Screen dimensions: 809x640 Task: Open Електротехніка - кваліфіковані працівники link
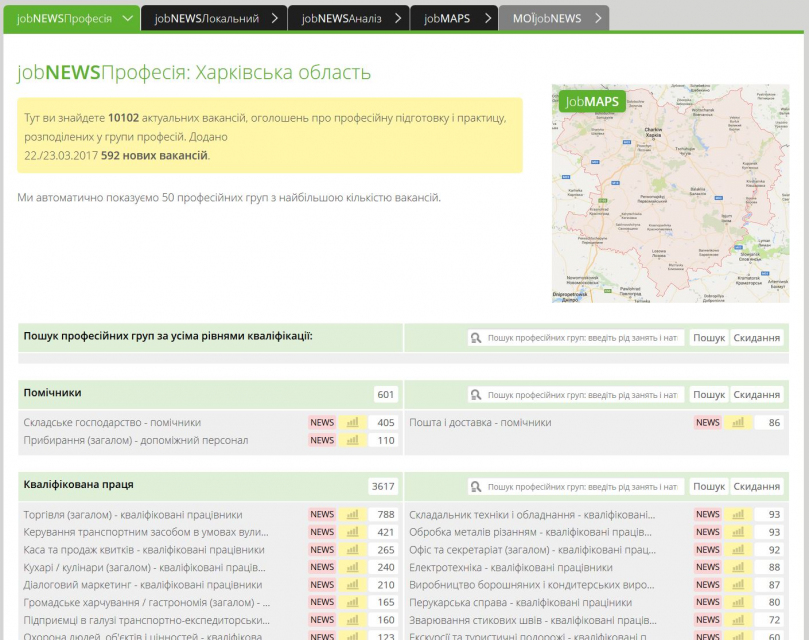[511, 567]
